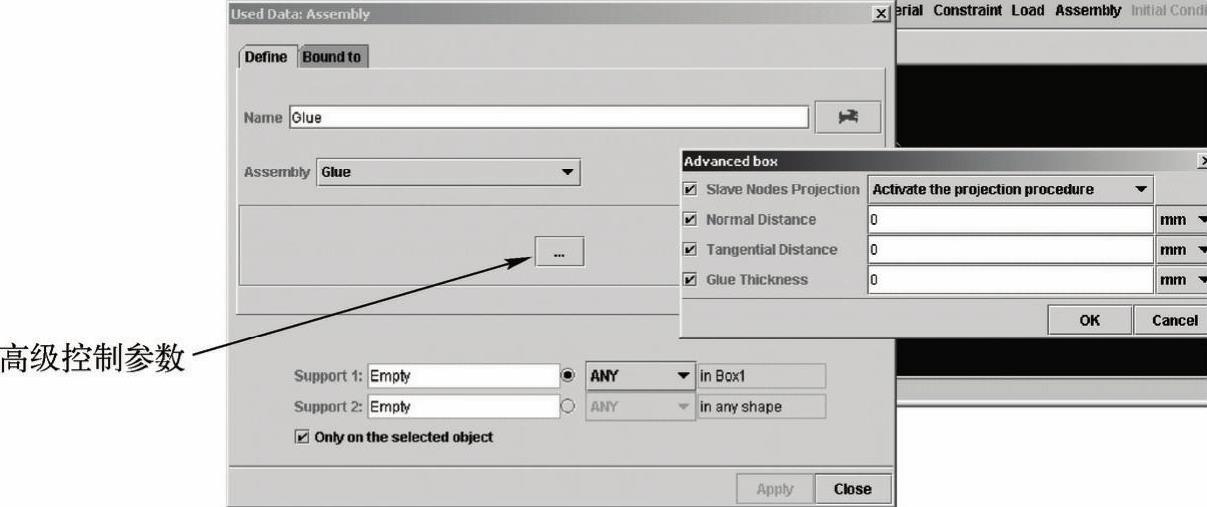Screen dimensions: 1207x507
Task: Open the Activate the projection procedure dropdown
Action: (x=1010, y=189)
